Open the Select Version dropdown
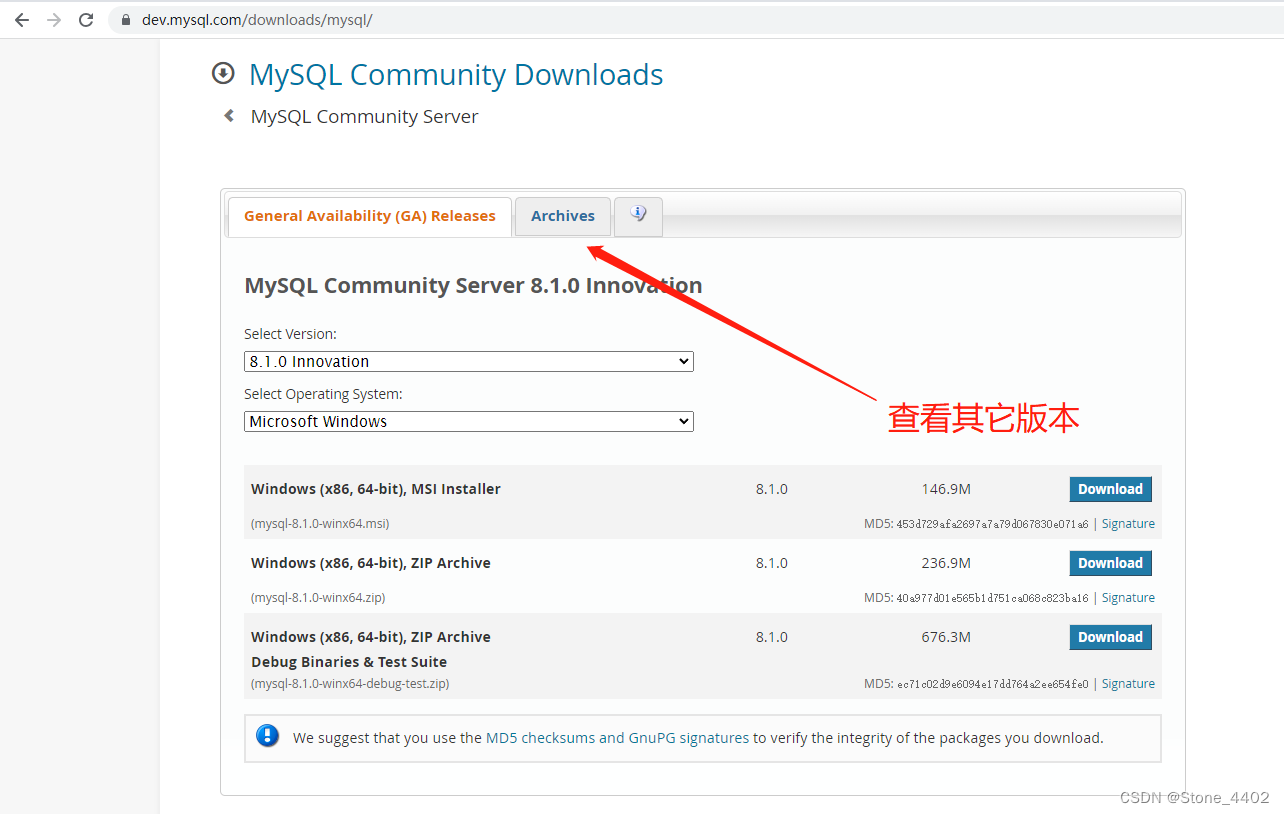 tap(469, 361)
